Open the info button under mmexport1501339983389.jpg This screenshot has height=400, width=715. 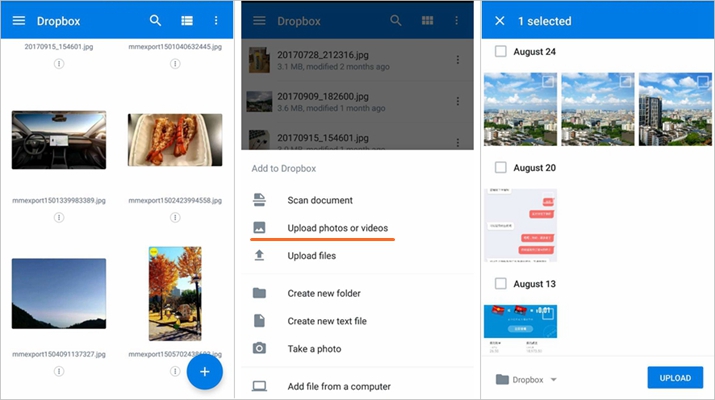tap(59, 218)
